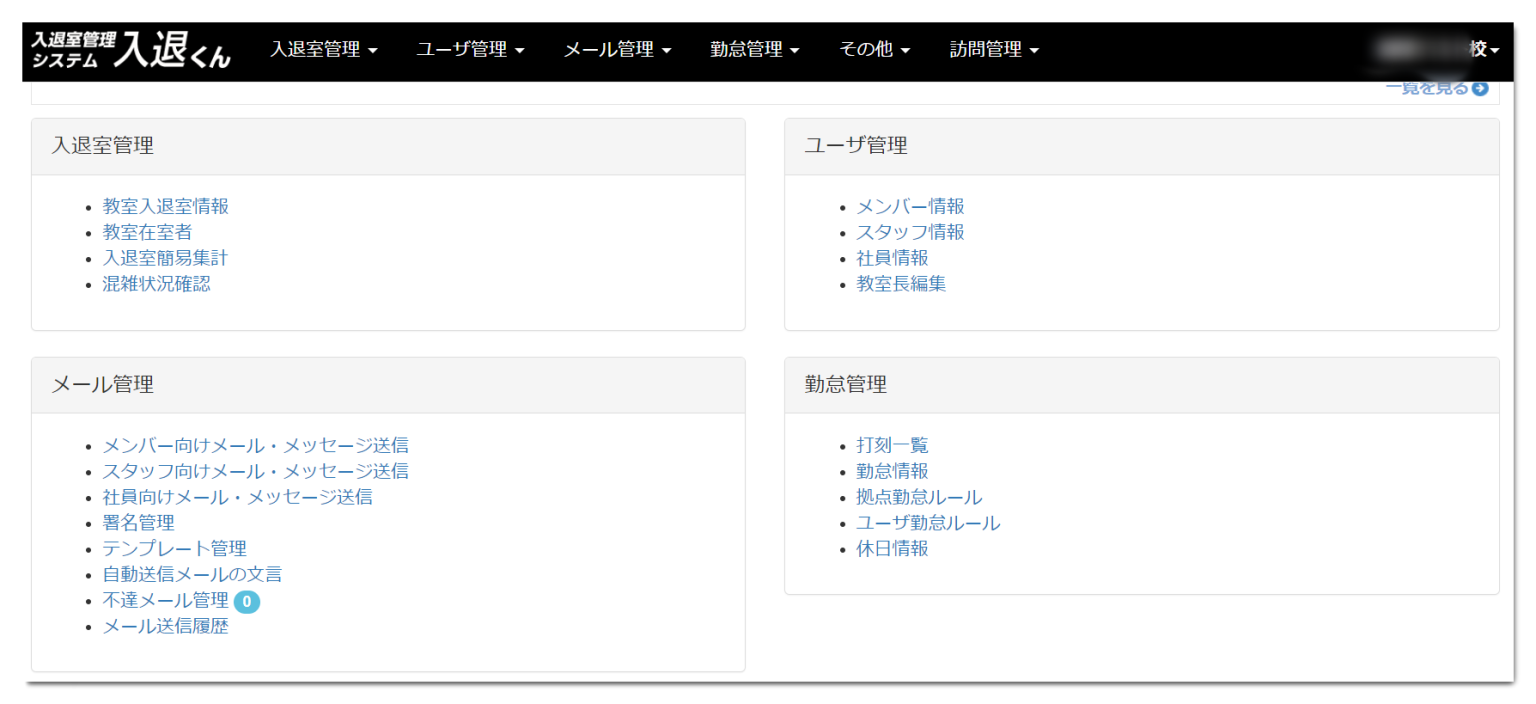The height and width of the screenshot is (704, 1536).
Task: Open 拠点勤怠ルール settings link
Action: [x=919, y=497]
